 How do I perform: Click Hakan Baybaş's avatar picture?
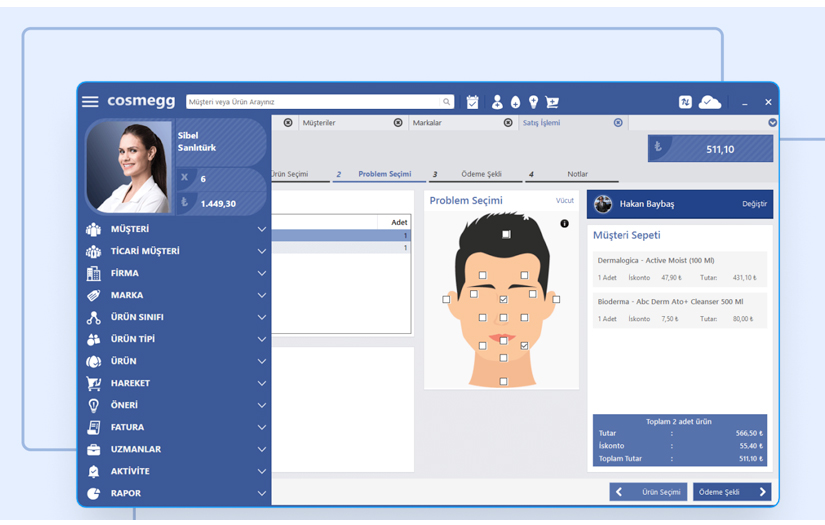coord(603,204)
